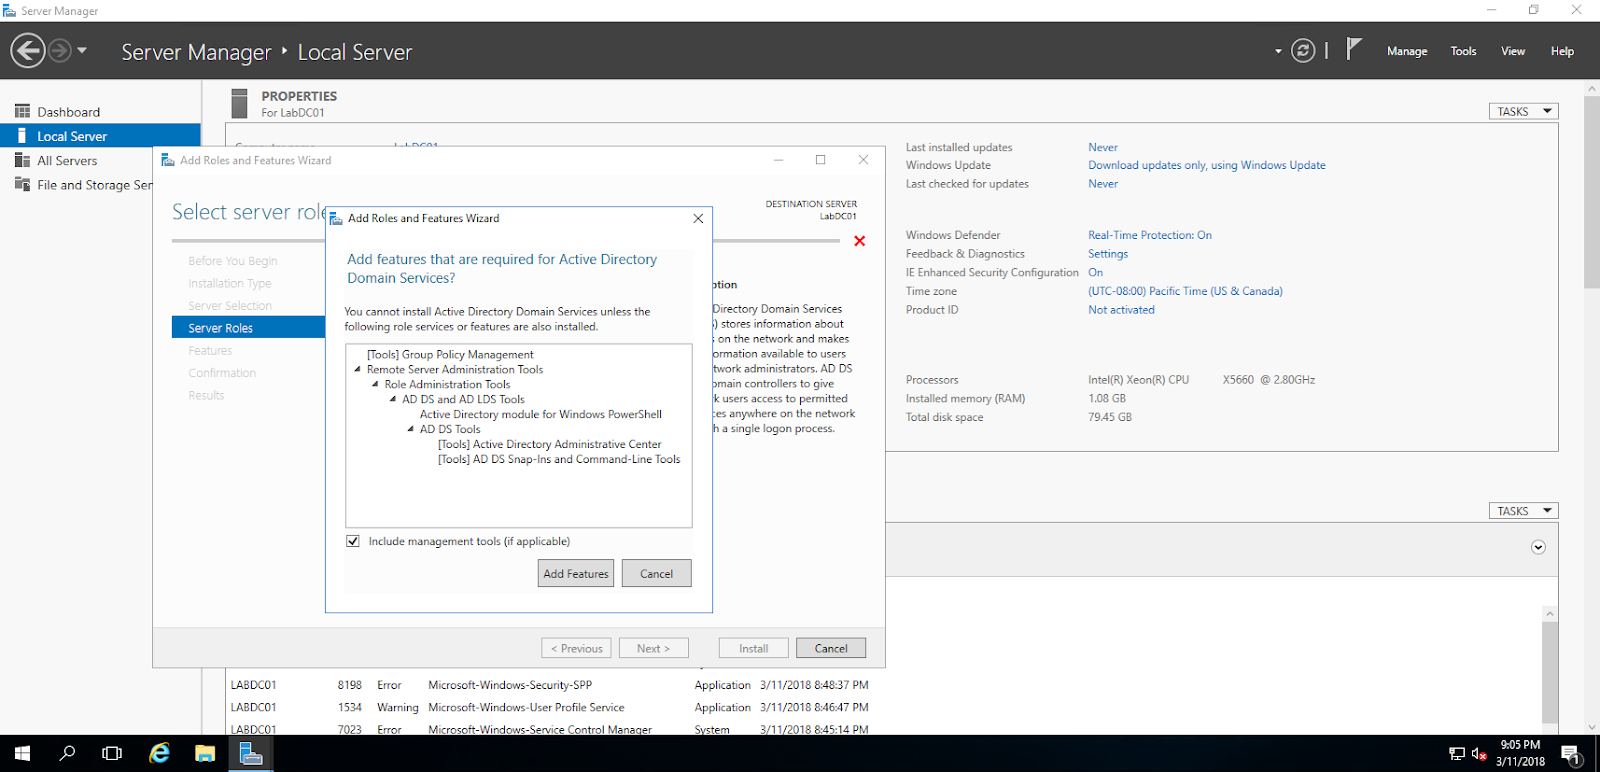Select the event row with ID 1534 Warning

point(550,707)
